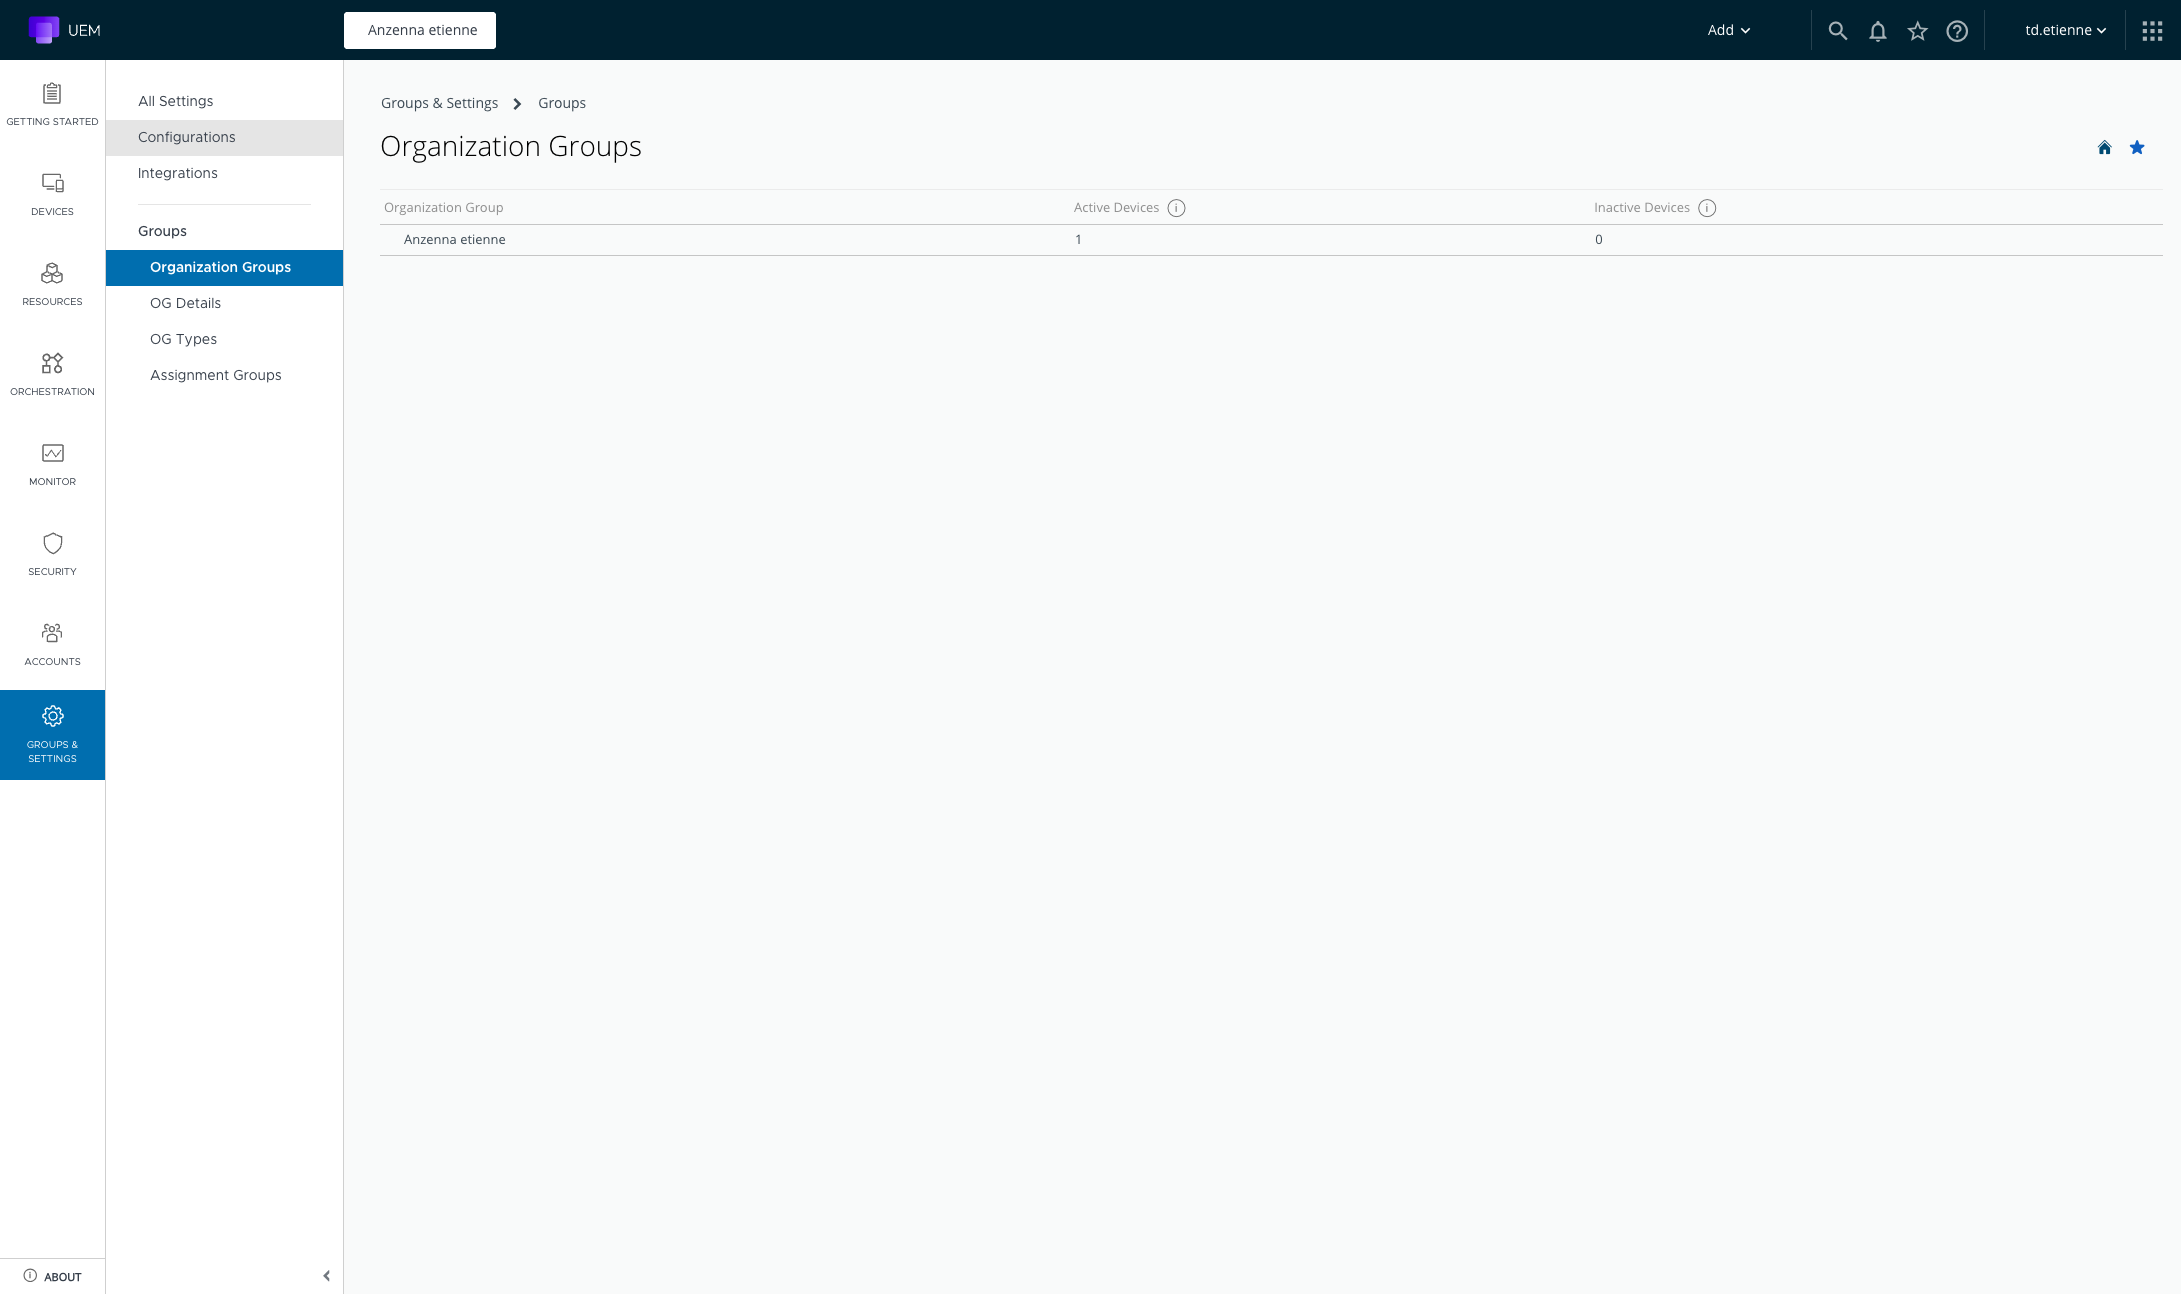The width and height of the screenshot is (2181, 1294).
Task: Open the apps grid launcher
Action: [2152, 31]
